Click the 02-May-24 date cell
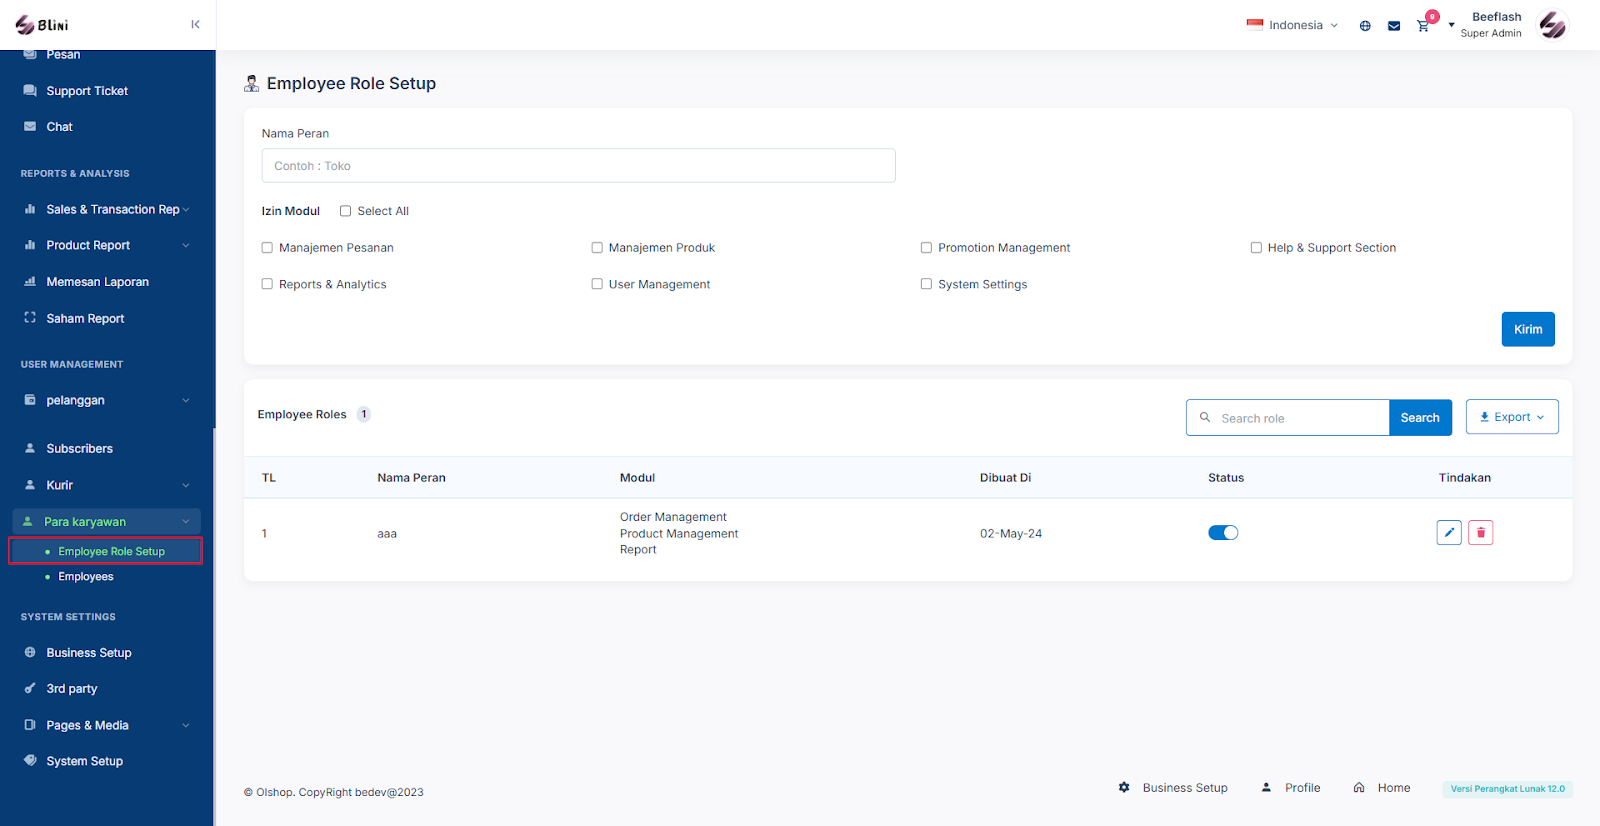Image resolution: width=1600 pixels, height=826 pixels. pyautogui.click(x=1010, y=534)
